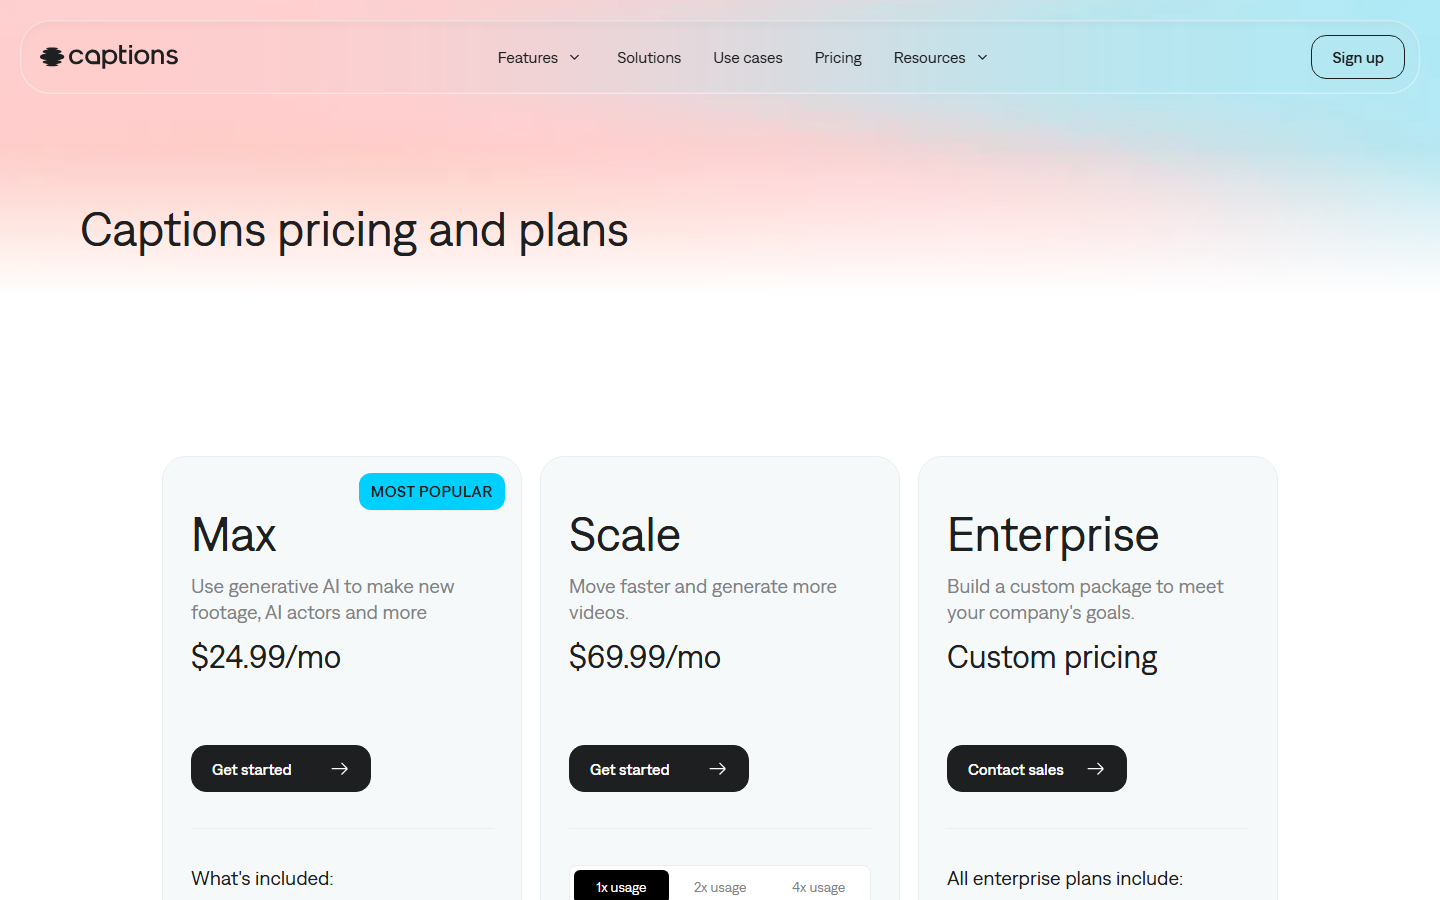1440x900 pixels.
Task: Get started with the Scale plan
Action: [x=659, y=769]
